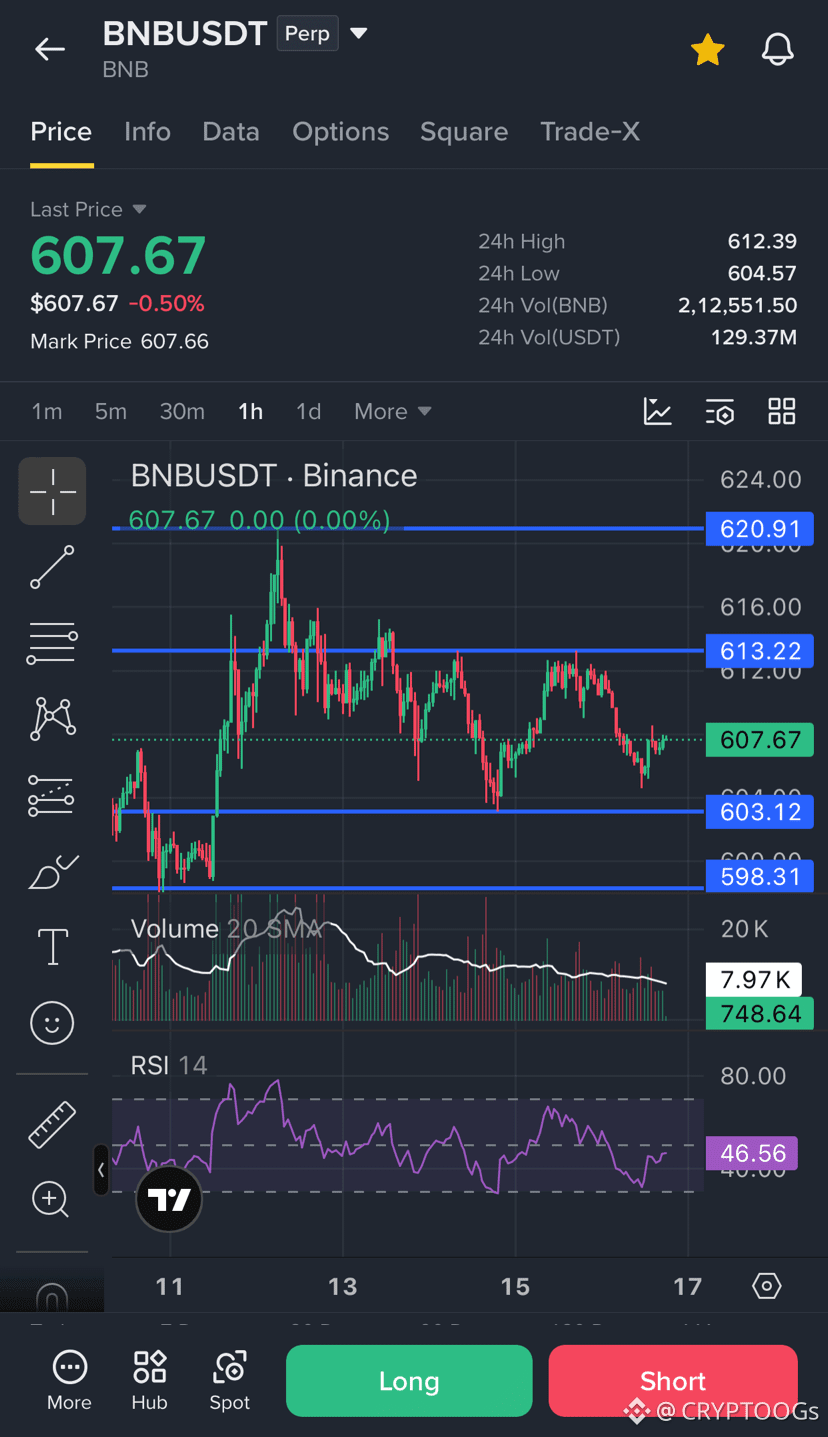This screenshot has height=1437, width=828.
Task: Select the long position projection tool
Action: (x=52, y=795)
